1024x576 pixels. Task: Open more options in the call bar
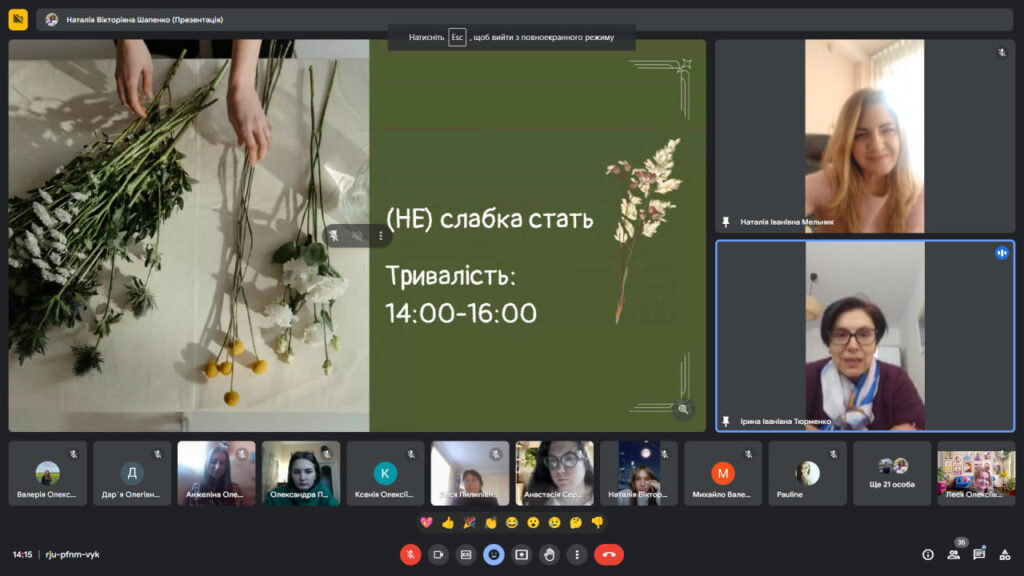(577, 554)
